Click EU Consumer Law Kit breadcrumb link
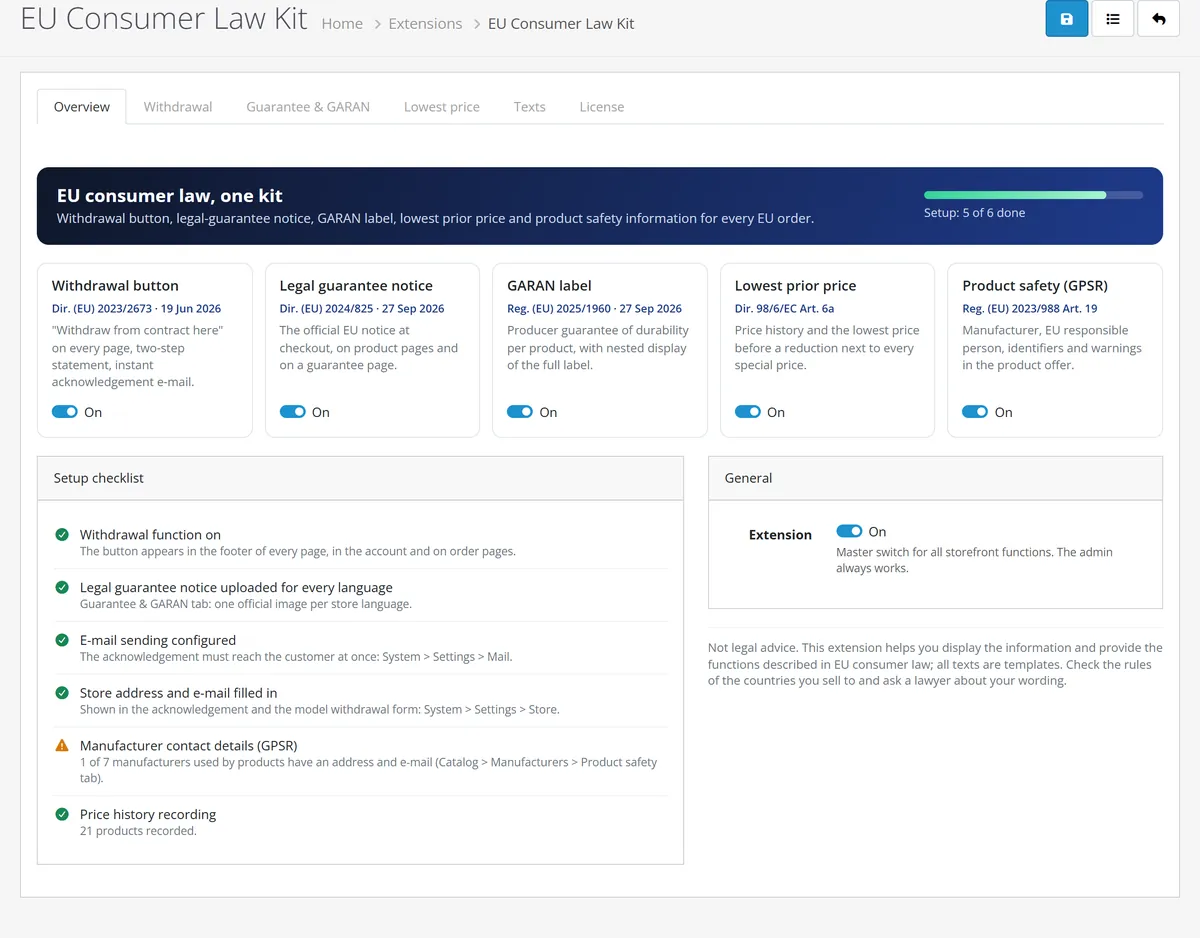Image resolution: width=1200 pixels, height=938 pixels. (x=561, y=24)
